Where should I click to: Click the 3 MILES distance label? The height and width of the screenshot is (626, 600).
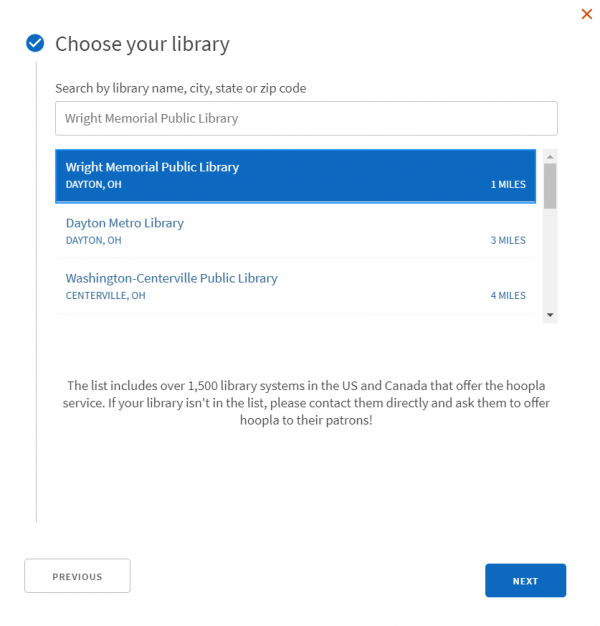[x=508, y=240]
